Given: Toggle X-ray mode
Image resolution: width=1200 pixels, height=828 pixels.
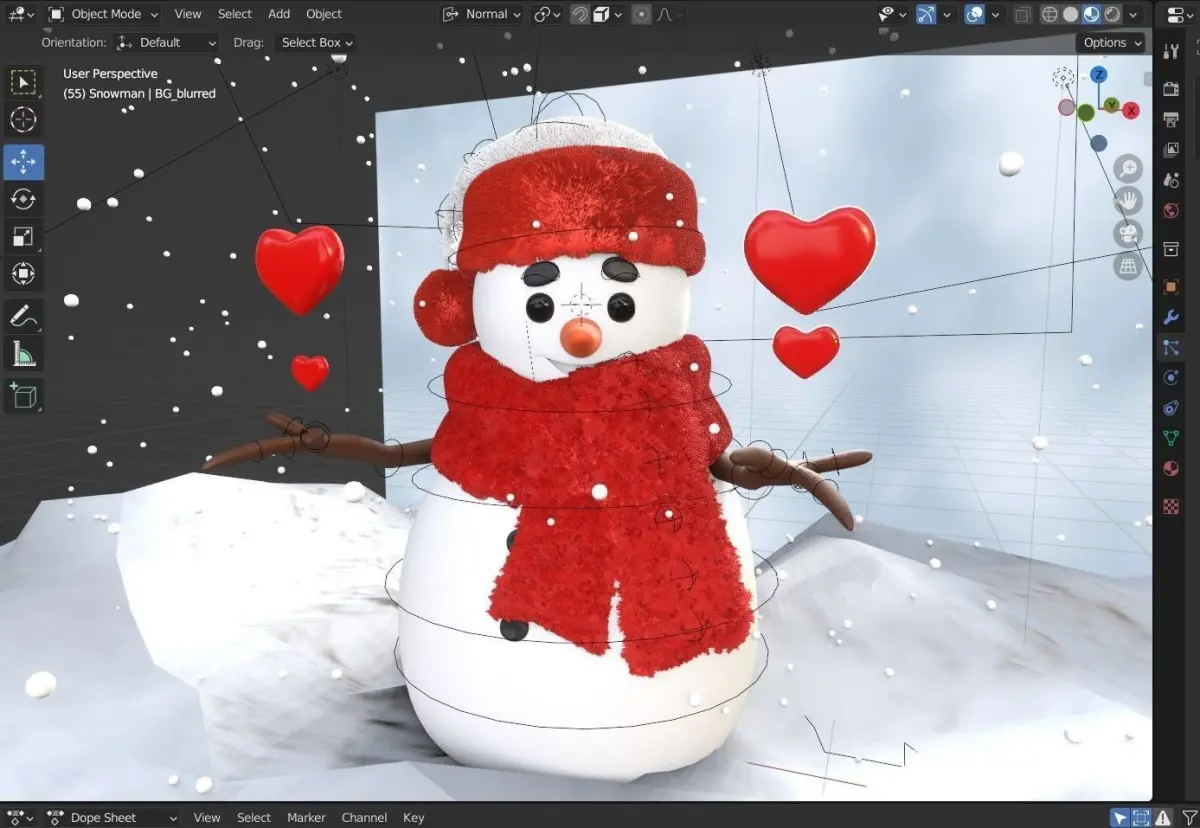Looking at the screenshot, I should 1022,14.
